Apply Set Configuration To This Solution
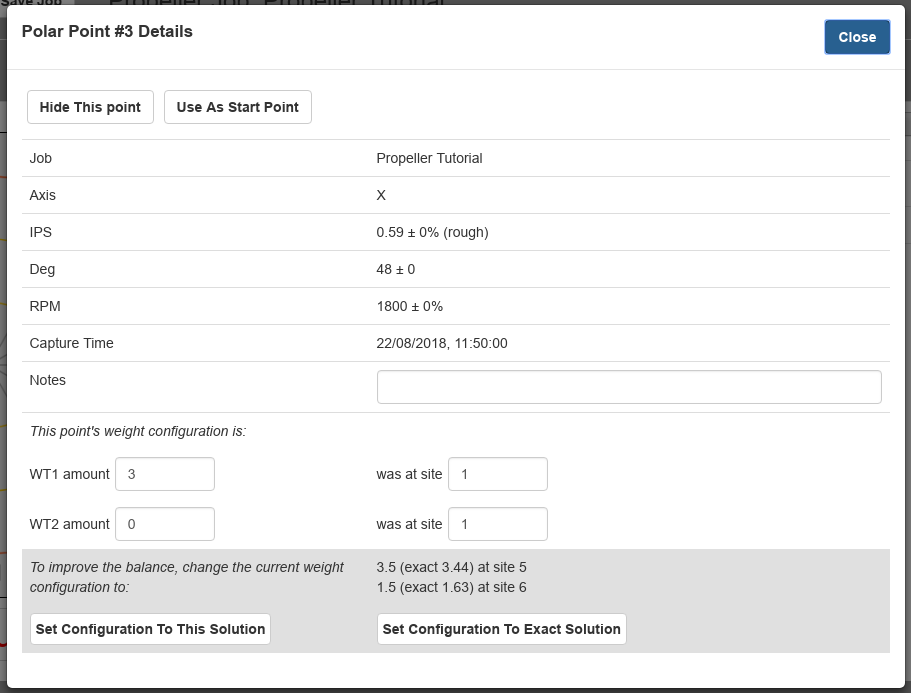 pyautogui.click(x=150, y=629)
